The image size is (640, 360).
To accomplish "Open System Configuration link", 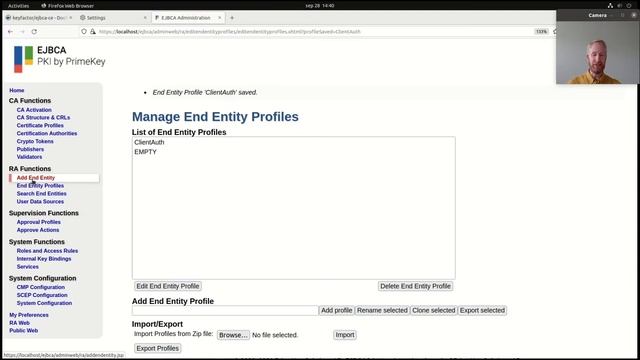I will (x=44, y=303).
